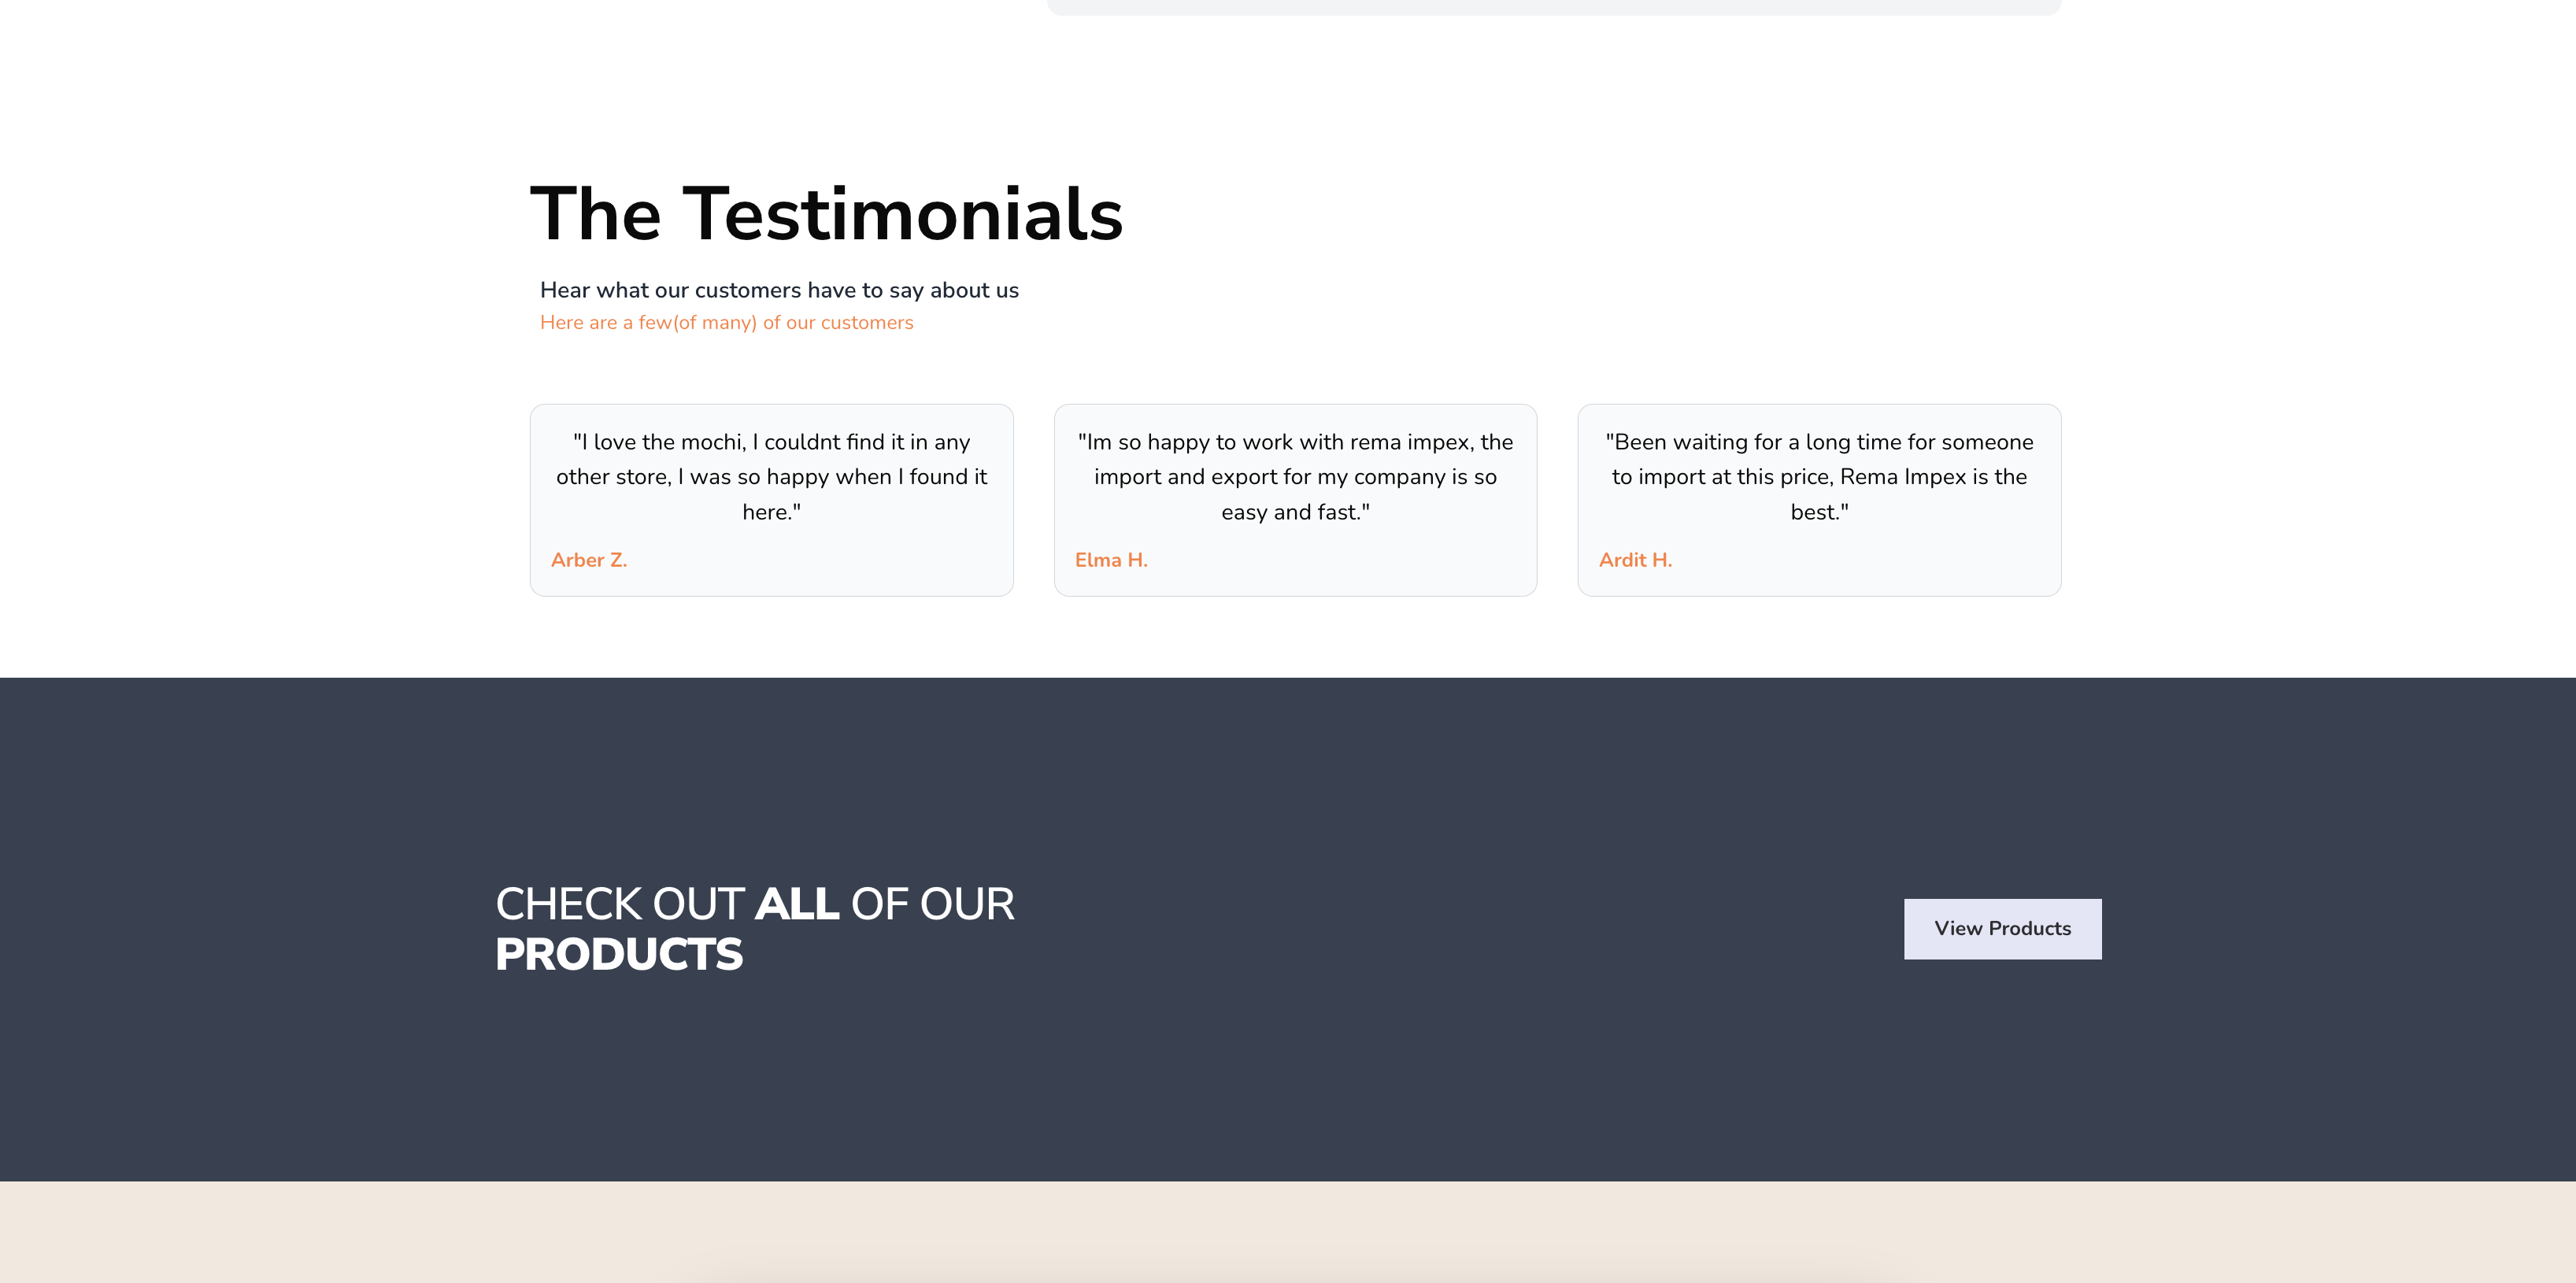Click the Ardit H. author name

[x=1635, y=560]
